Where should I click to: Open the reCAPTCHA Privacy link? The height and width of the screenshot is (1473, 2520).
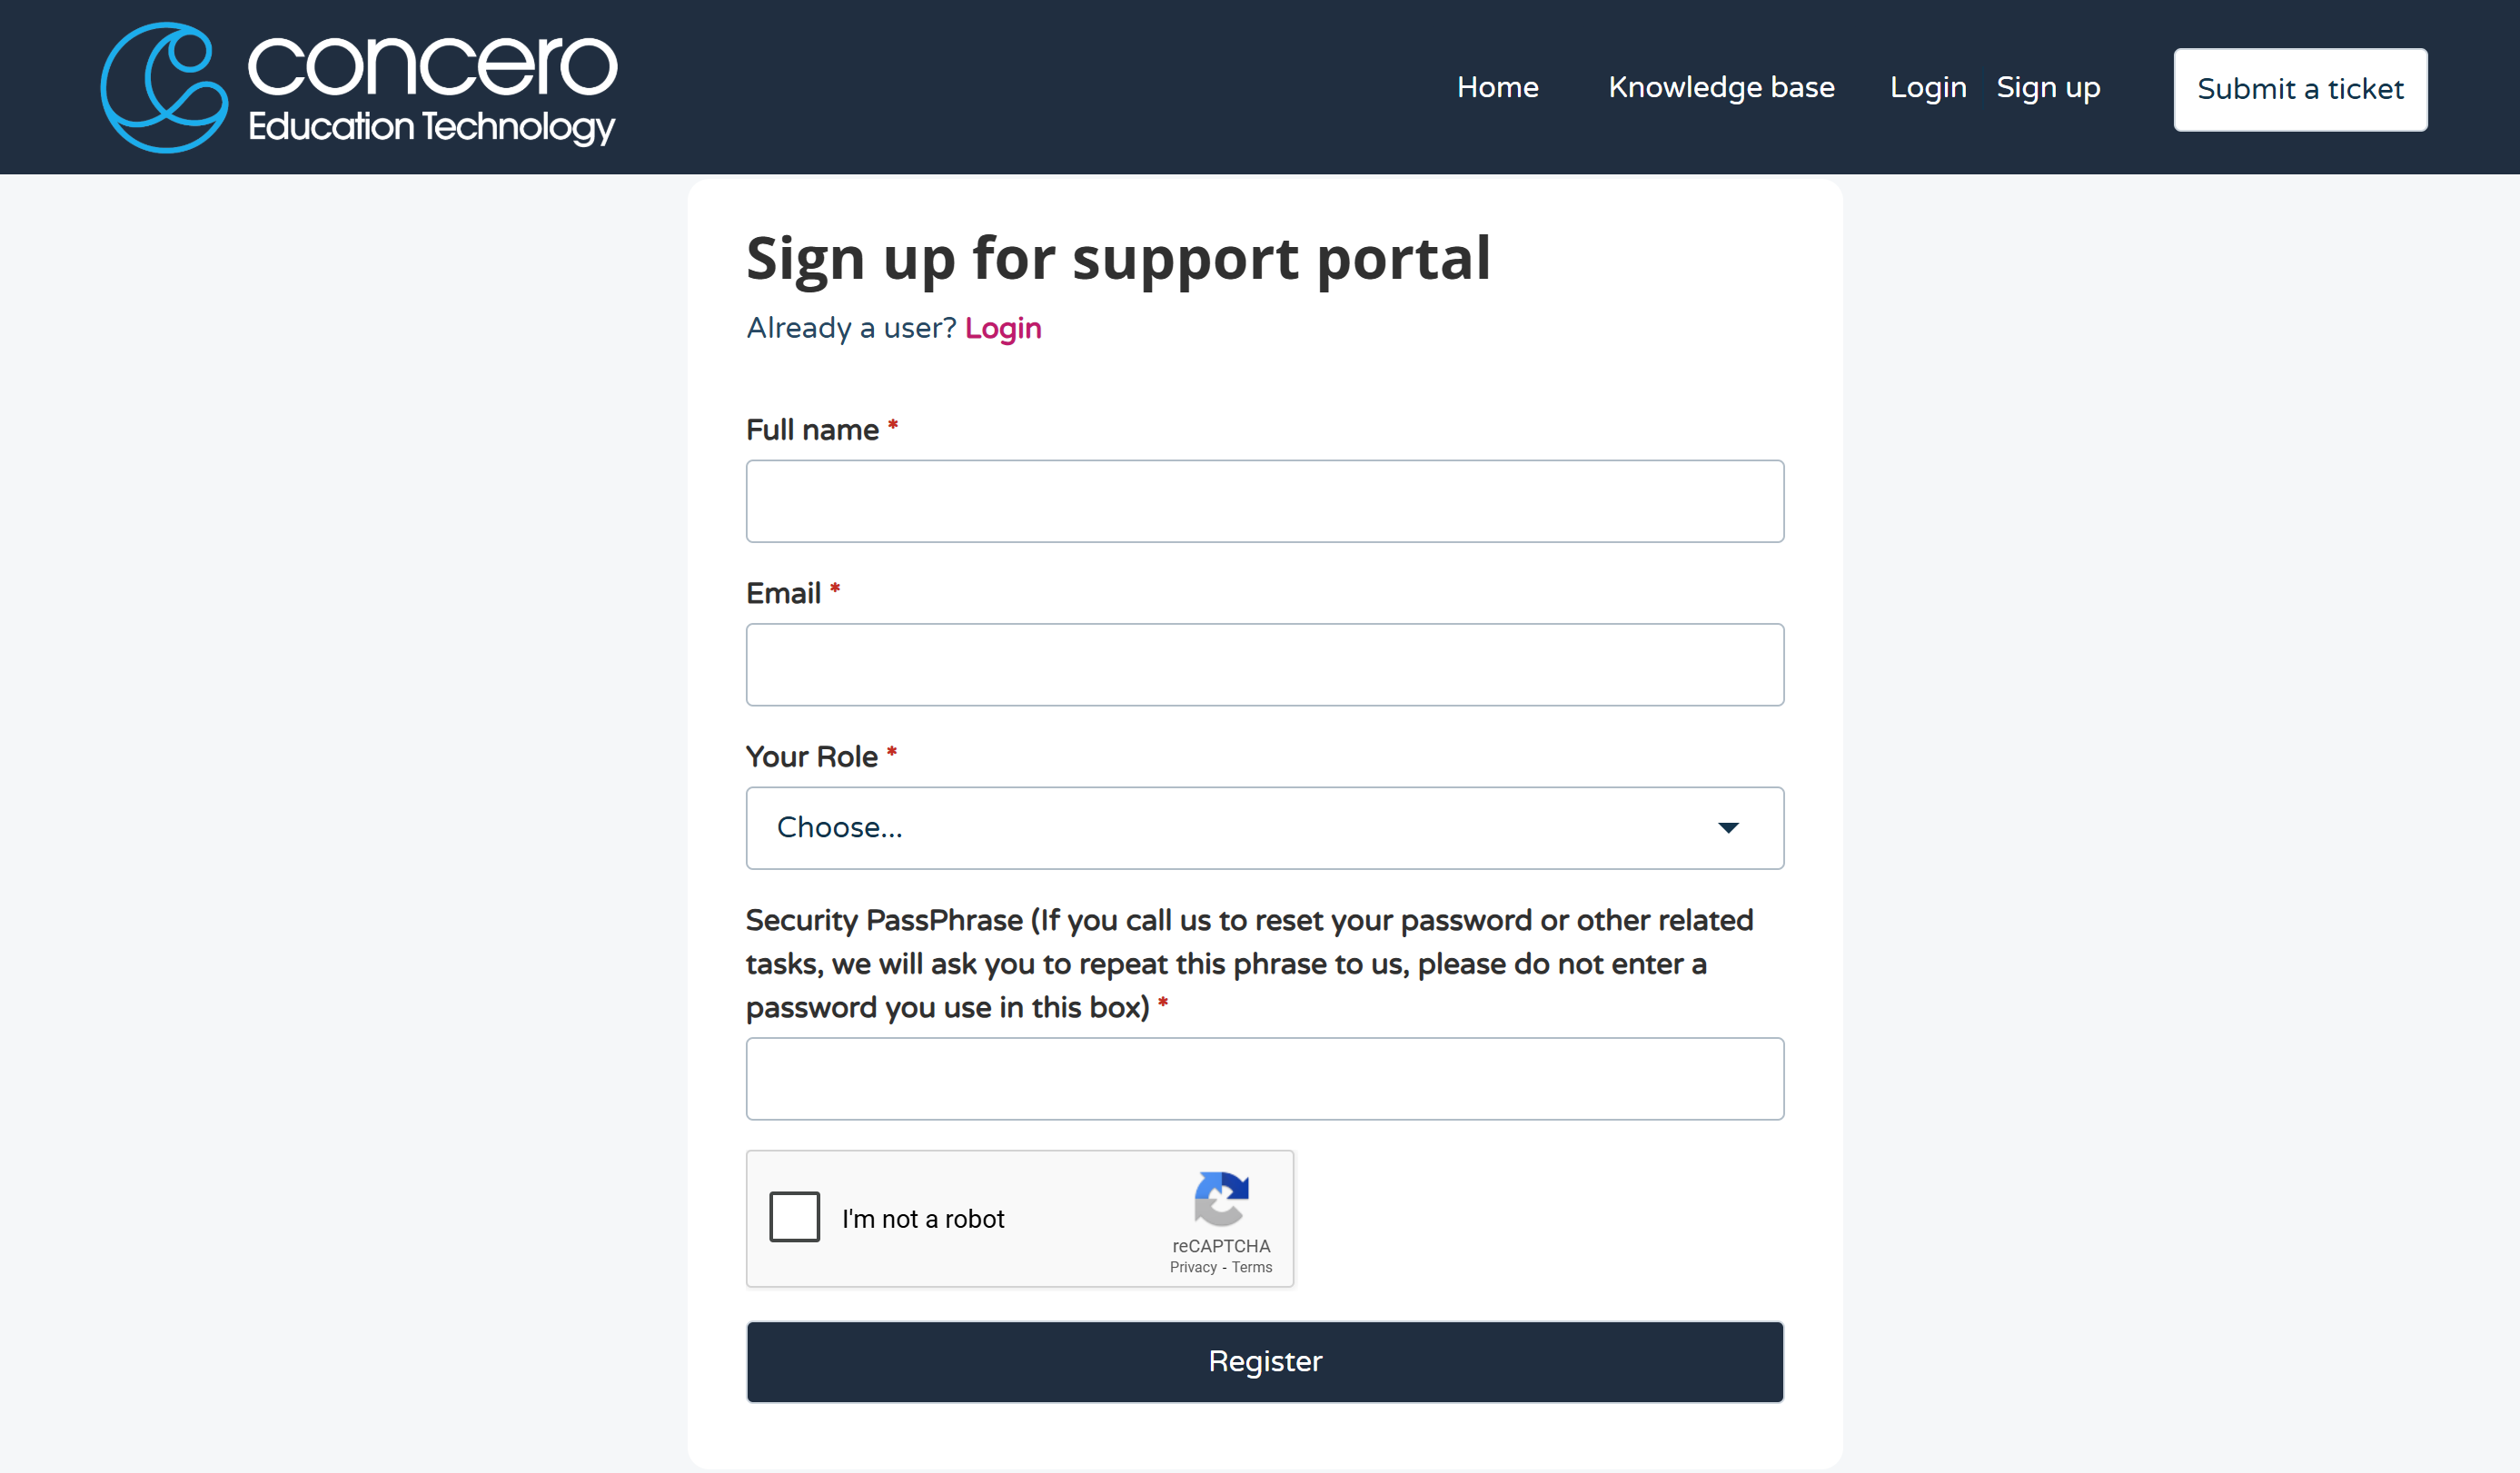click(1193, 1267)
